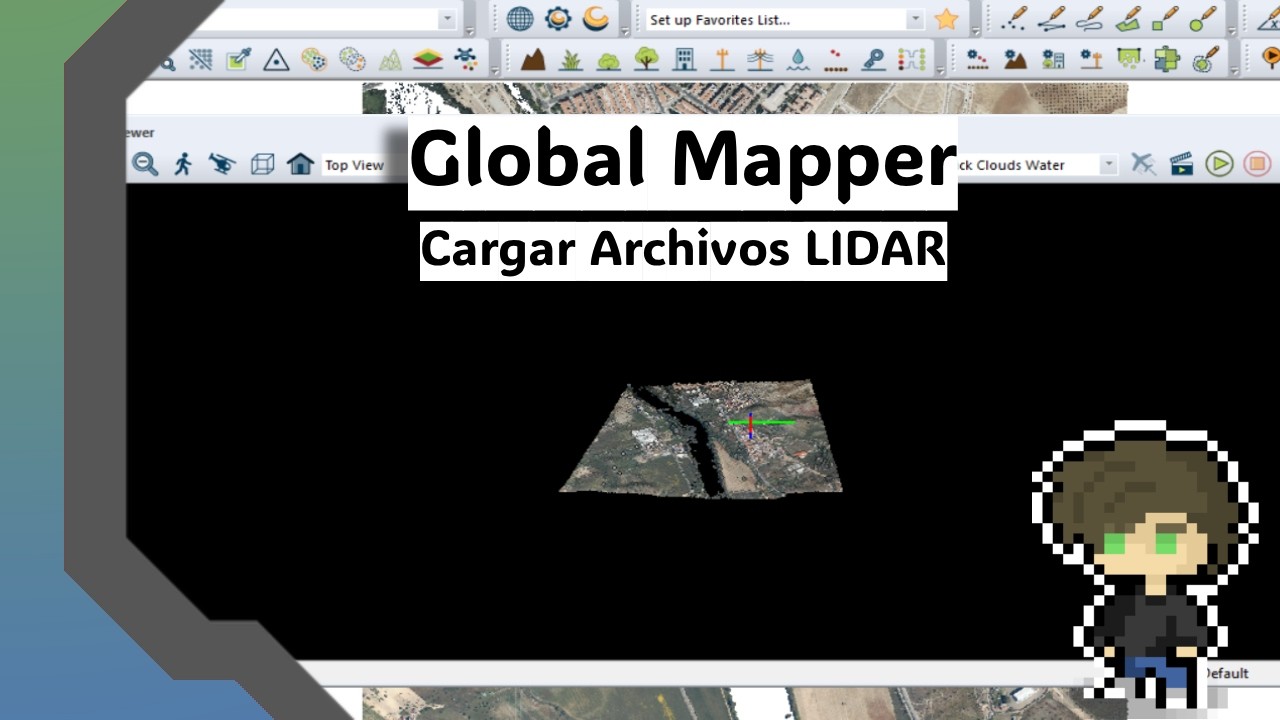The width and height of the screenshot is (1280, 720).
Task: Select the freehand line pencil tool
Action: point(1090,18)
